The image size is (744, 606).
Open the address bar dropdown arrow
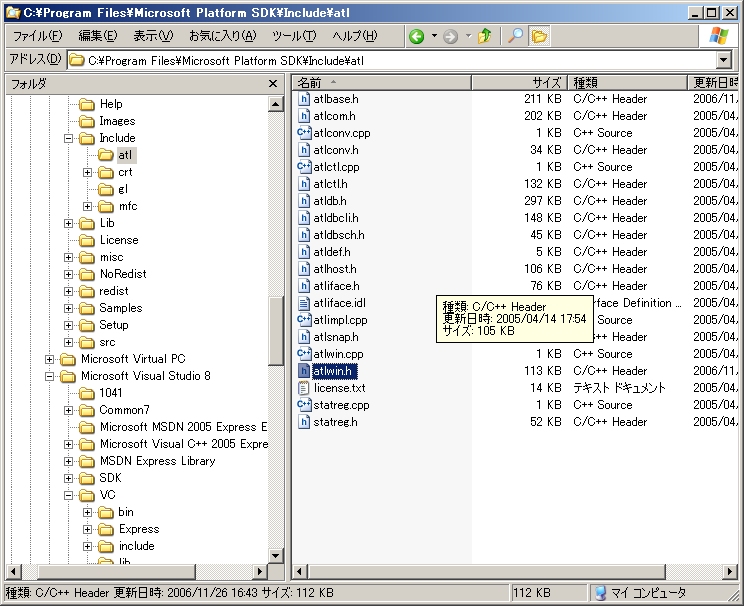click(x=723, y=60)
